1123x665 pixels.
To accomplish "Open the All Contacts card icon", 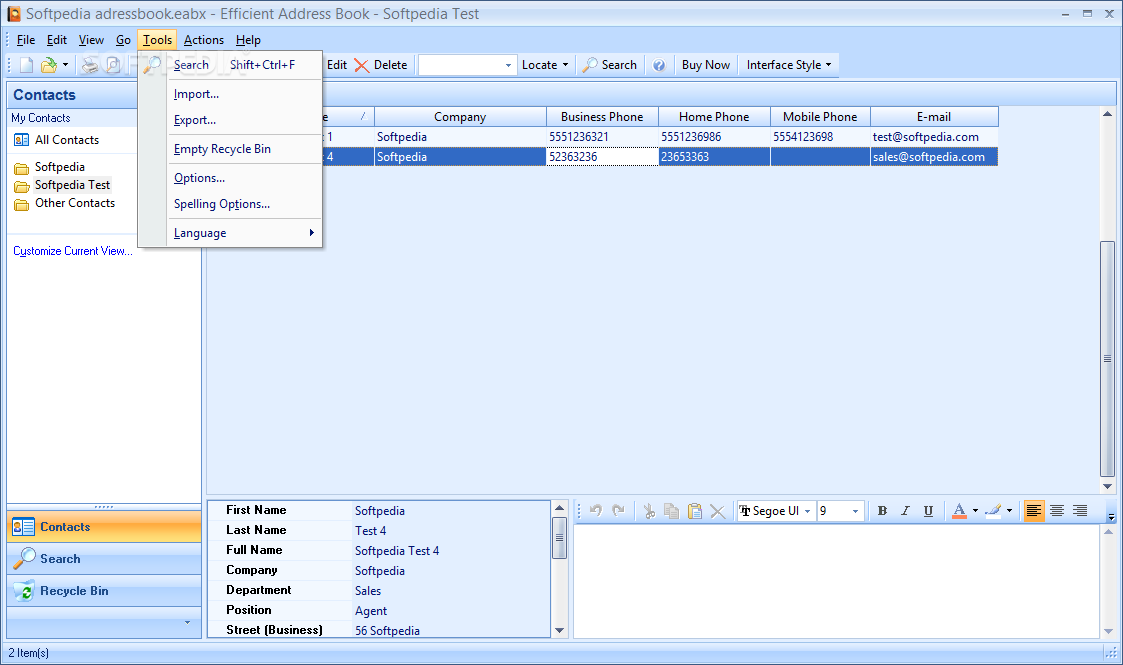I will tap(21, 140).
